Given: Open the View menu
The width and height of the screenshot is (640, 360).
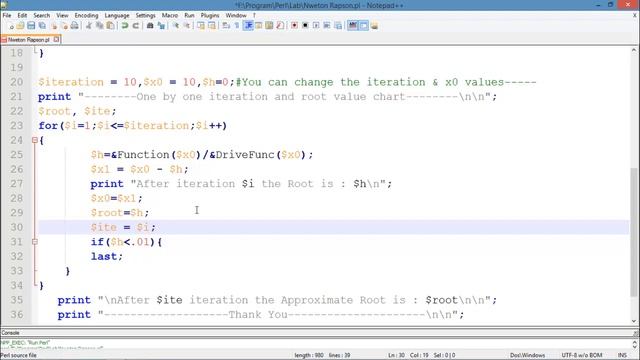Looking at the screenshot, I should [62, 16].
